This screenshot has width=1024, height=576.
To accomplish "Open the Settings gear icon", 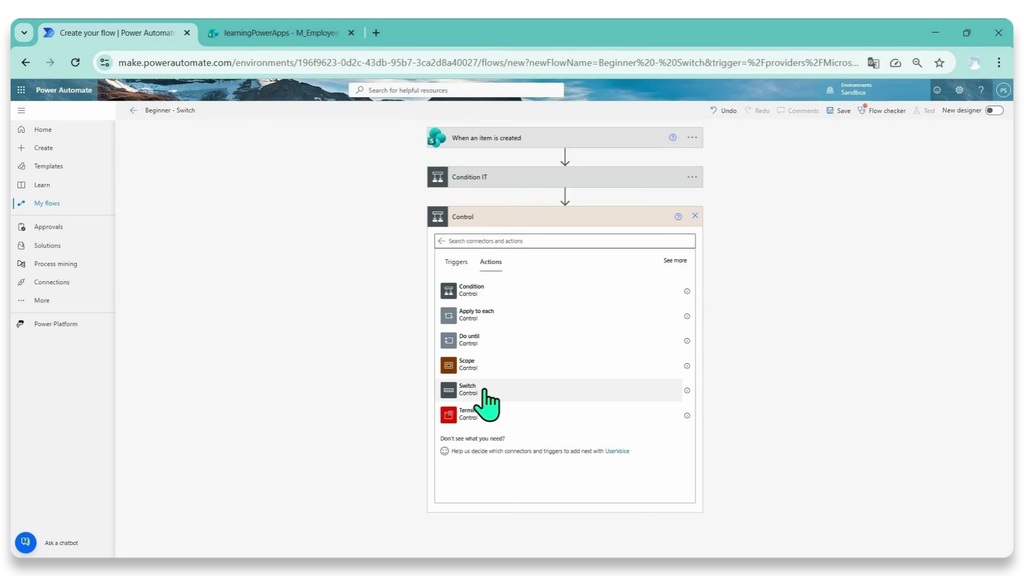I will 959,90.
